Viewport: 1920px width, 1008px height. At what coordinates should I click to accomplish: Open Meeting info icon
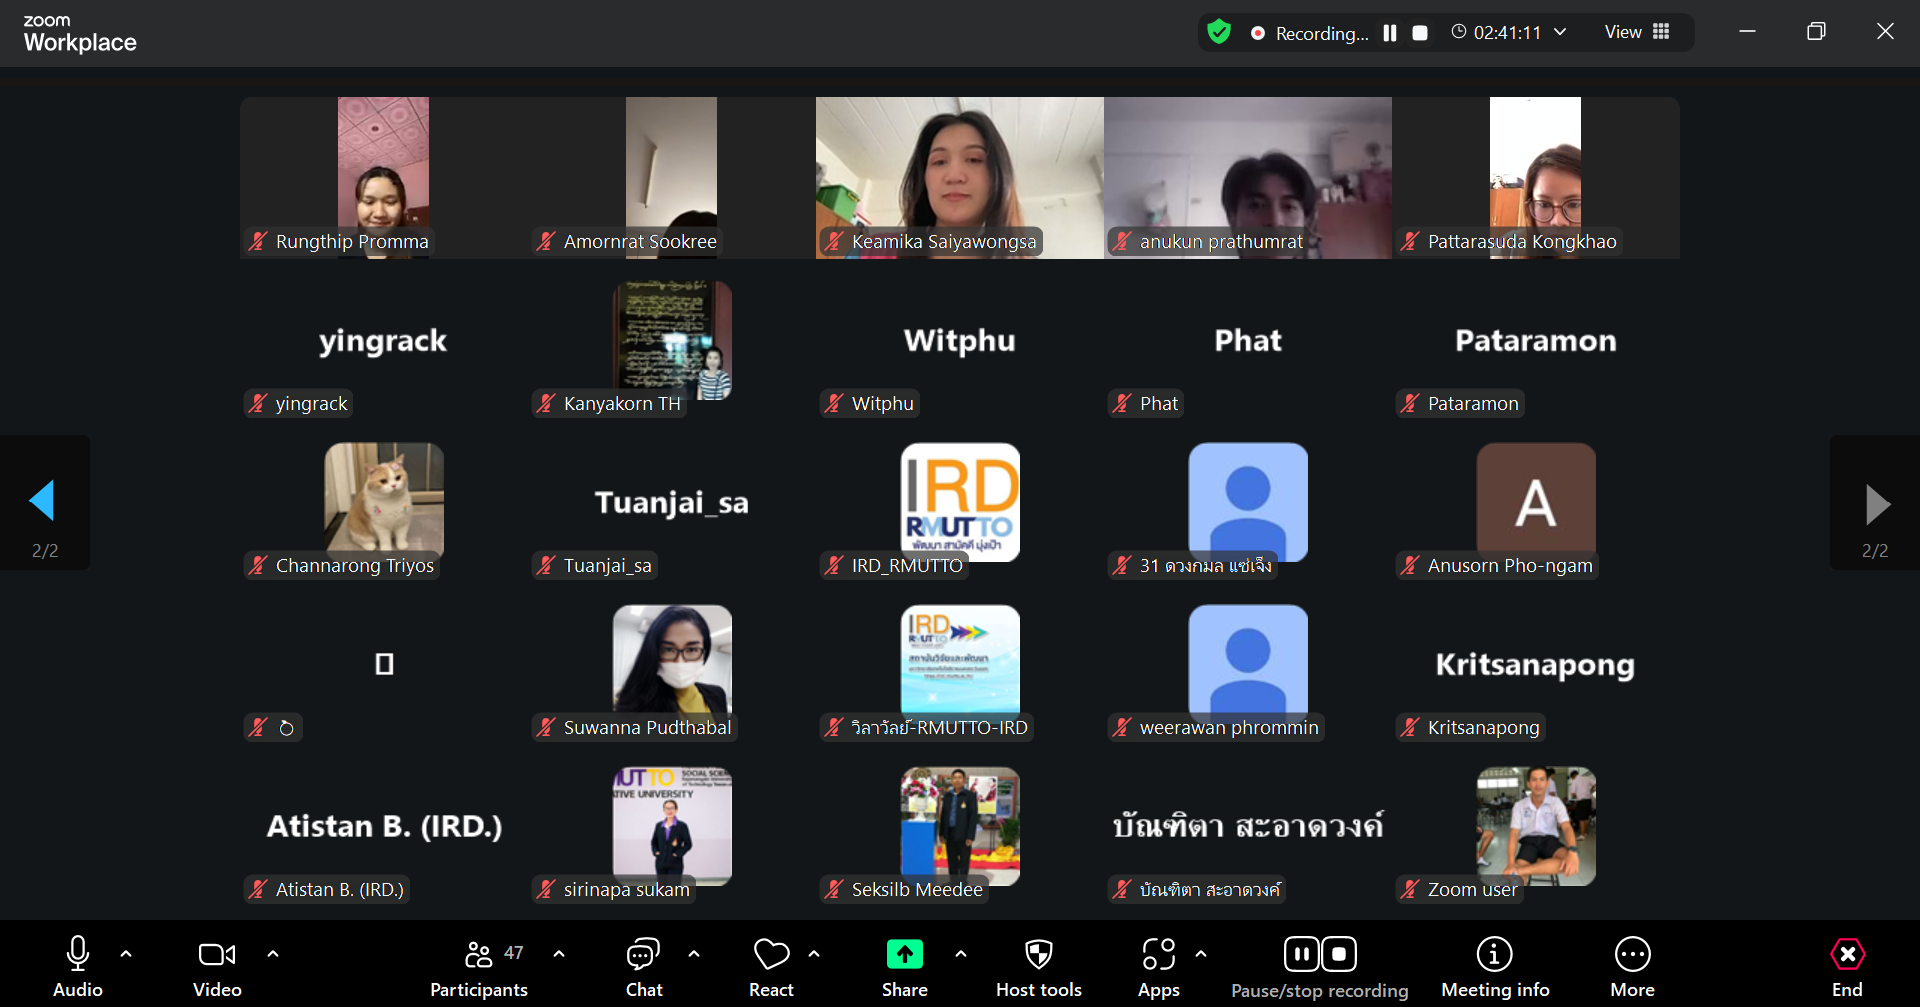[1494, 955]
